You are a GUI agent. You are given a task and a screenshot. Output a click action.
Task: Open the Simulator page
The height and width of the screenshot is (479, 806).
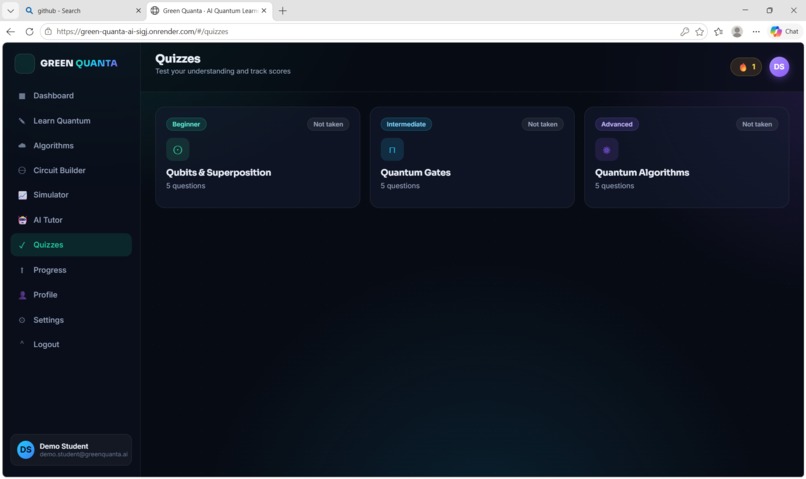click(x=71, y=195)
